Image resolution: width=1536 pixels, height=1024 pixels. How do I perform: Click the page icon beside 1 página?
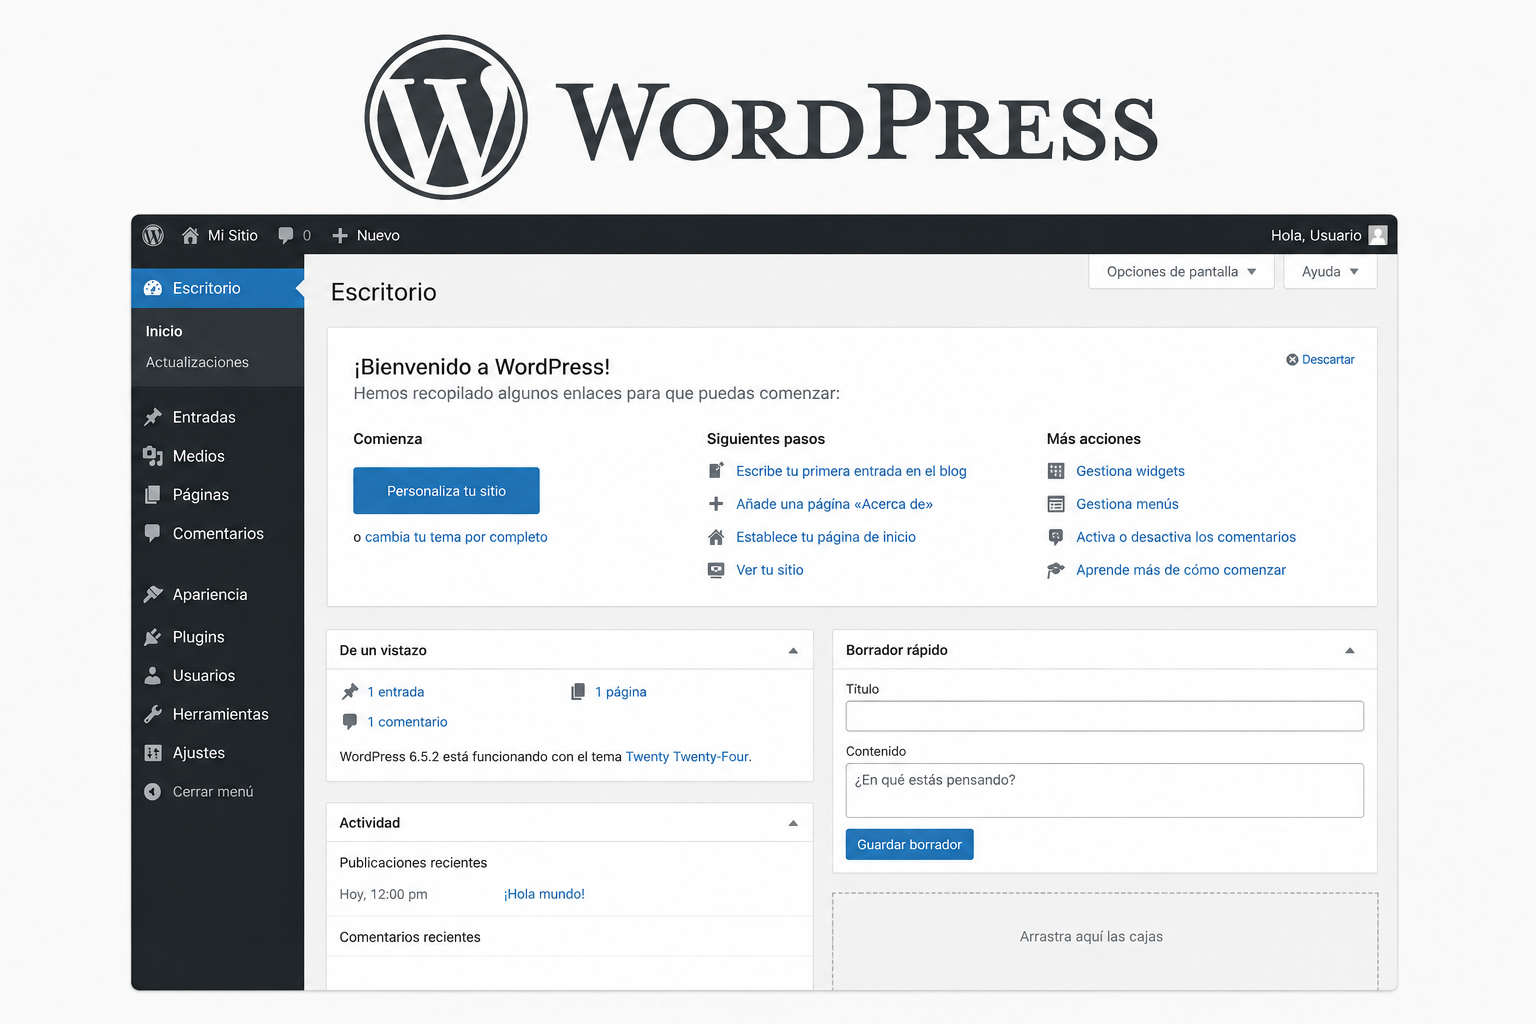[578, 692]
